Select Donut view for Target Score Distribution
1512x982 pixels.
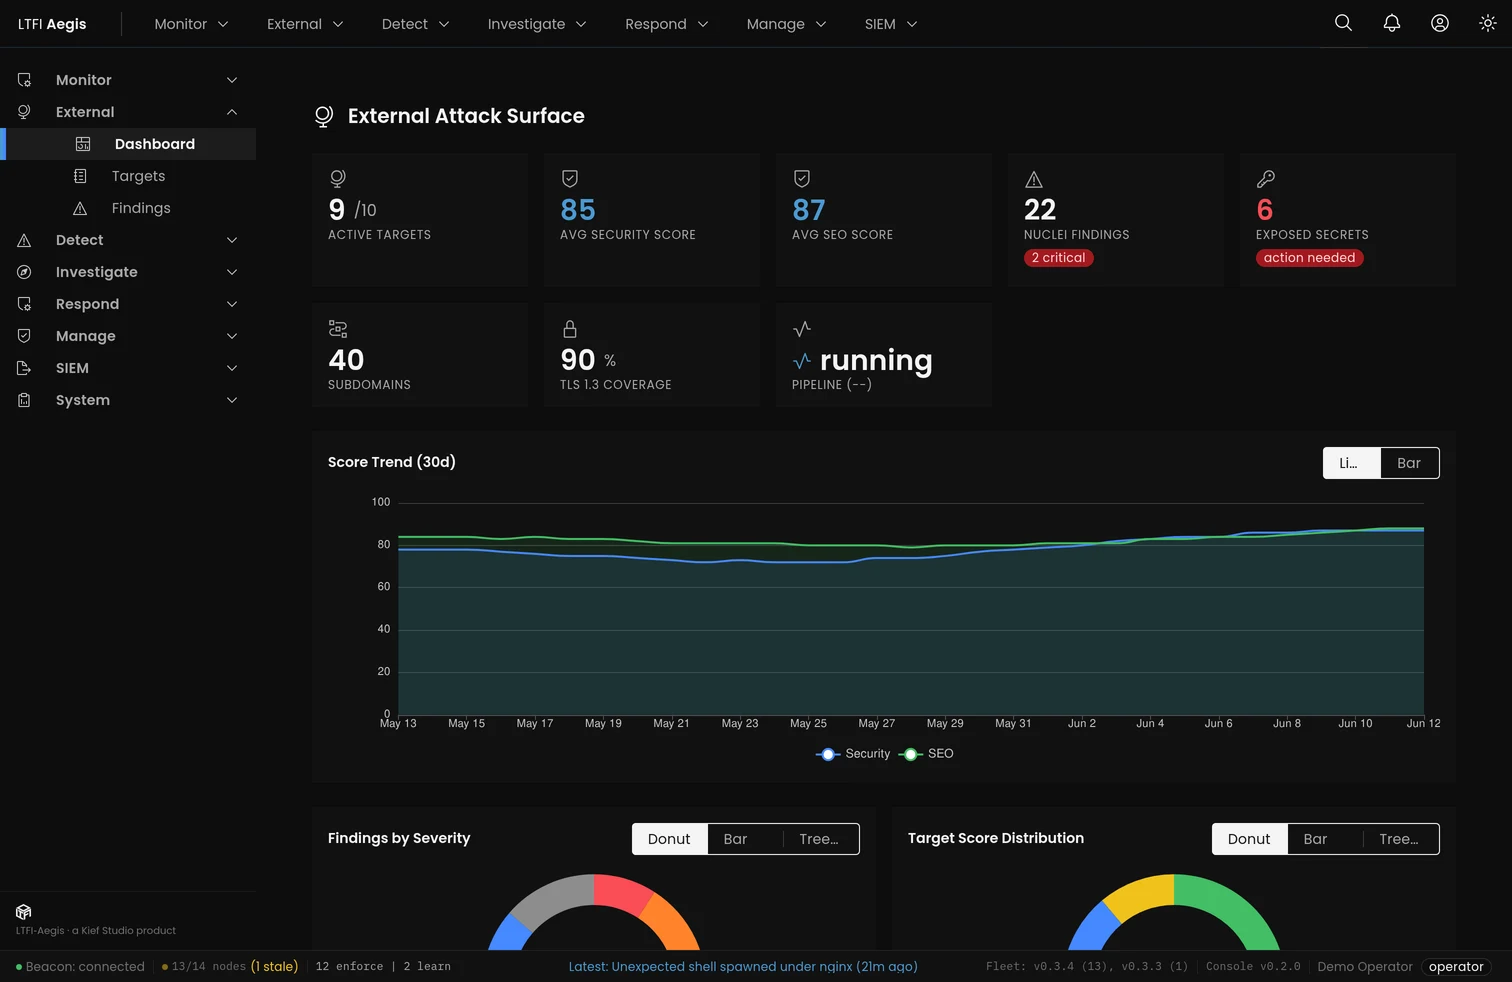(1249, 839)
